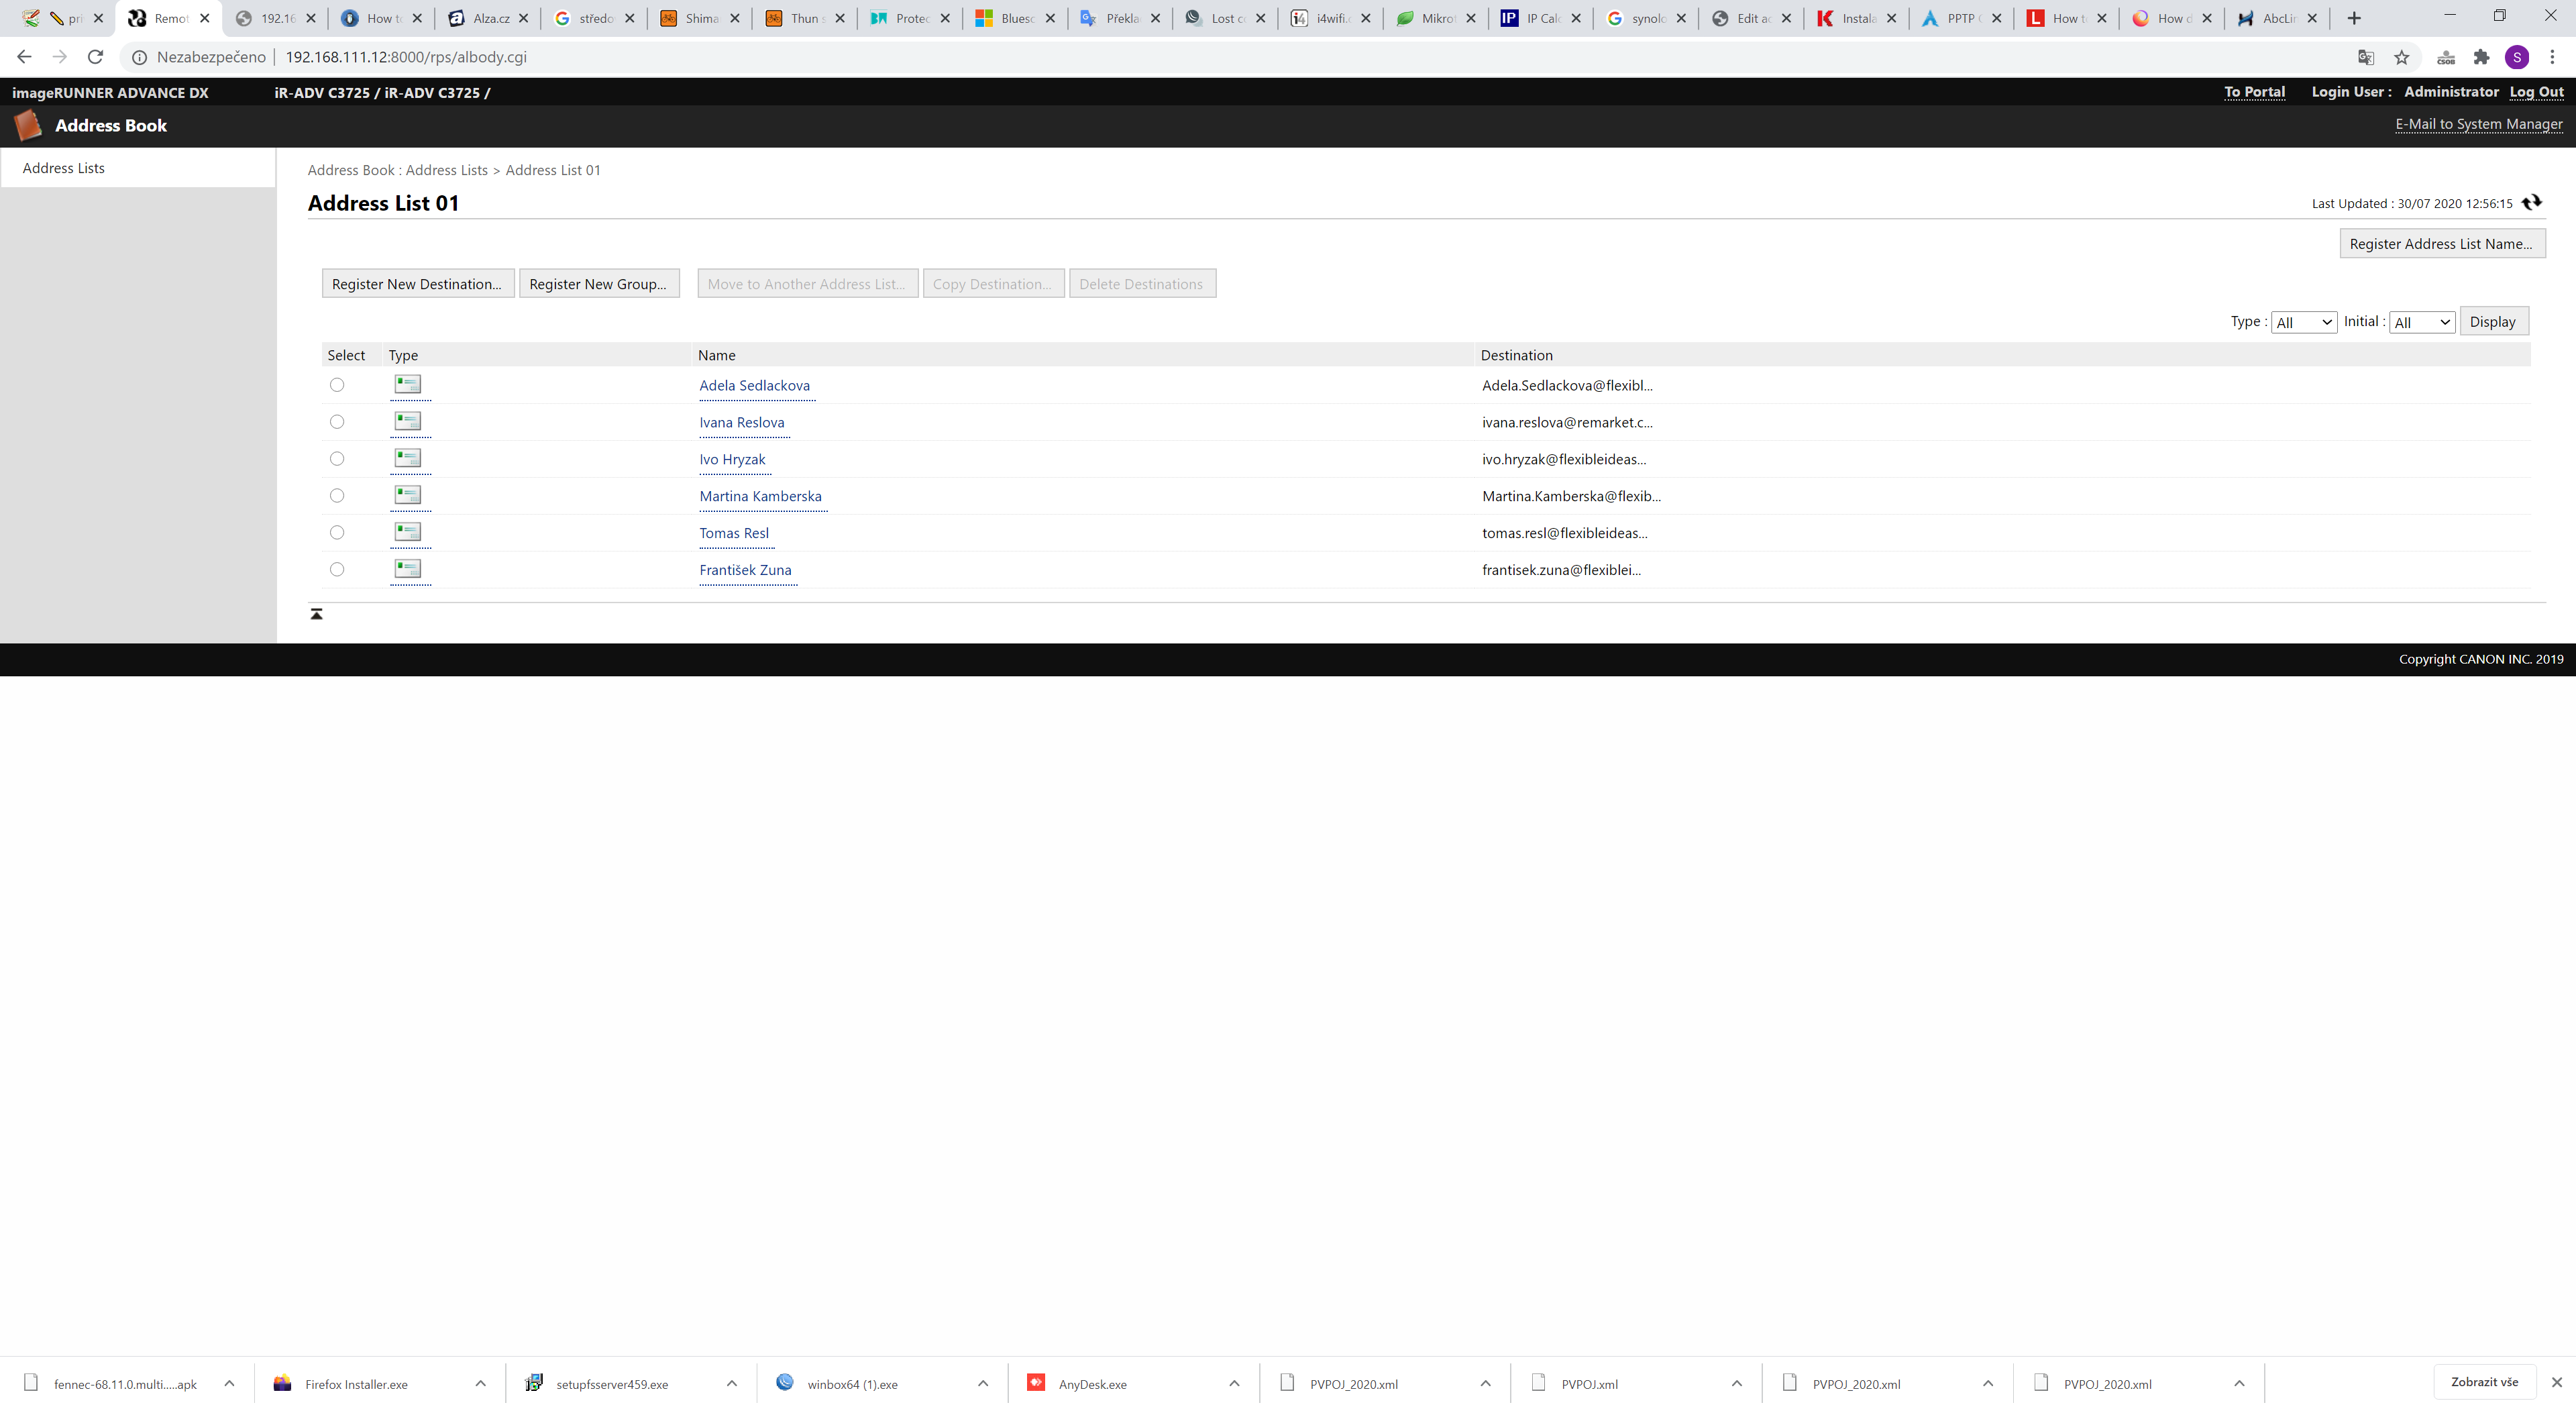Screen dimensions: 2576x1409
Task: Click the refresh icon beside Last Updated
Action: [2531, 203]
